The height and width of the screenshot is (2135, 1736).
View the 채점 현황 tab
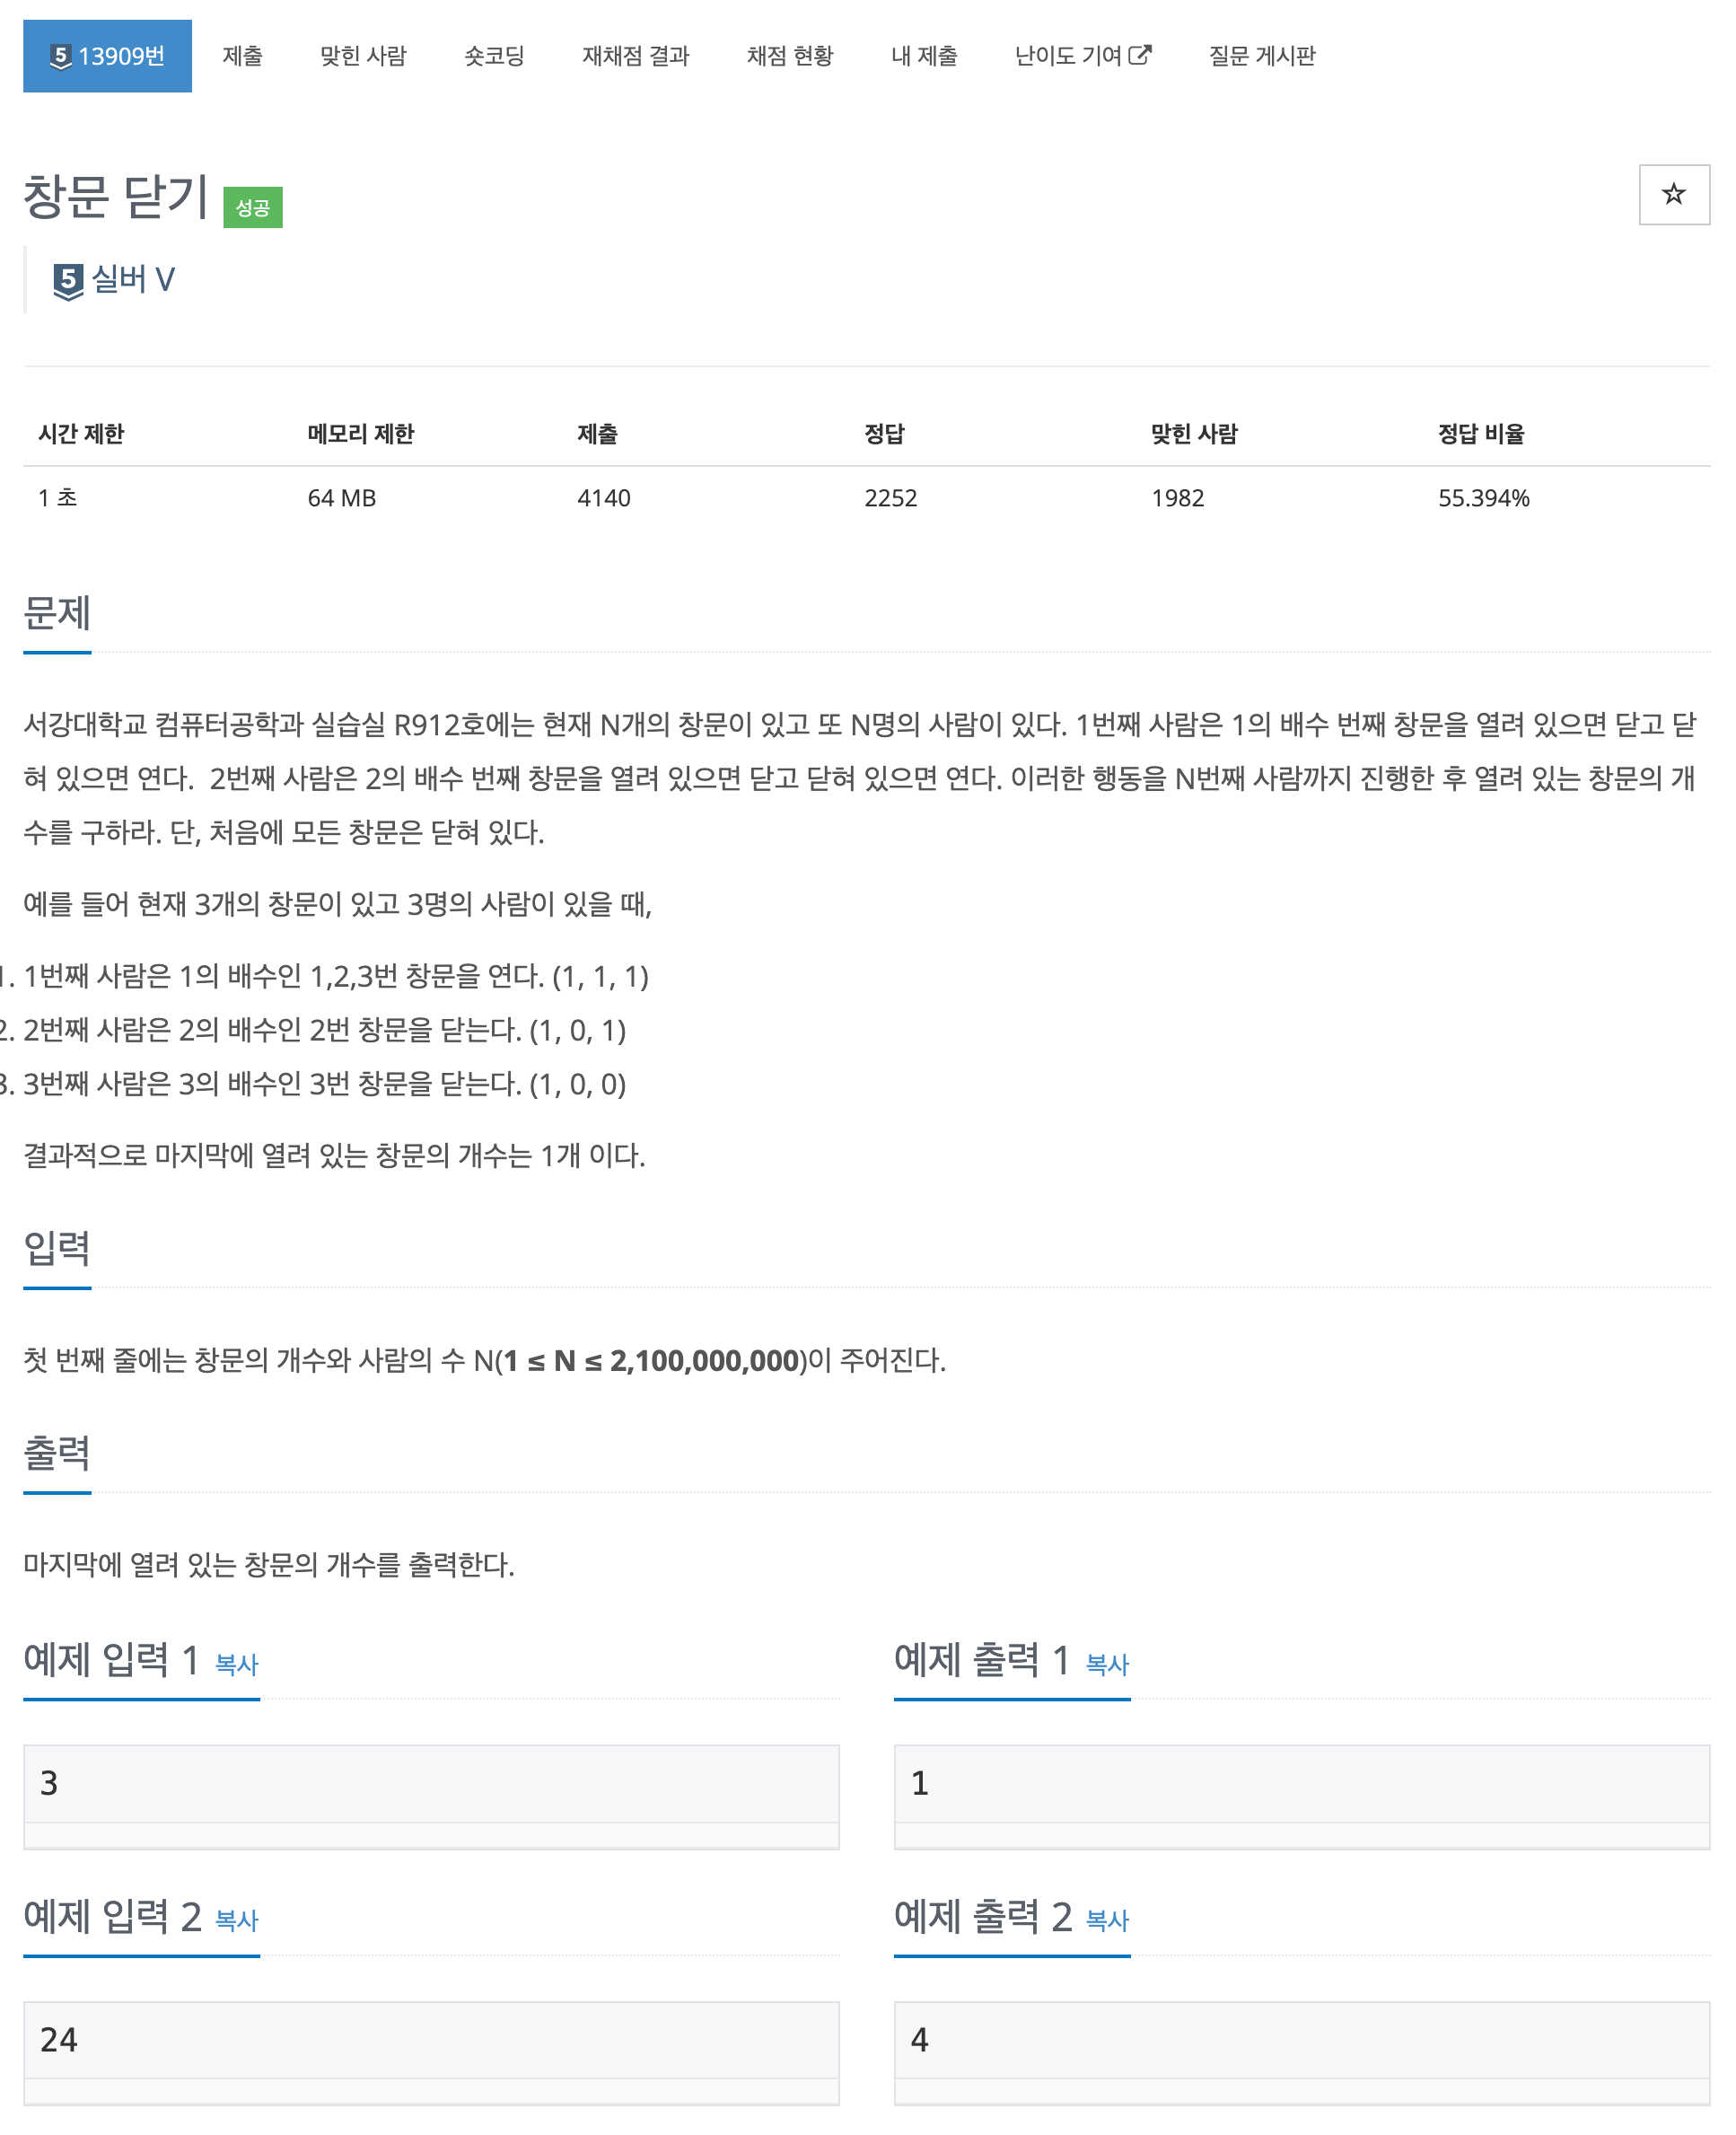(790, 56)
